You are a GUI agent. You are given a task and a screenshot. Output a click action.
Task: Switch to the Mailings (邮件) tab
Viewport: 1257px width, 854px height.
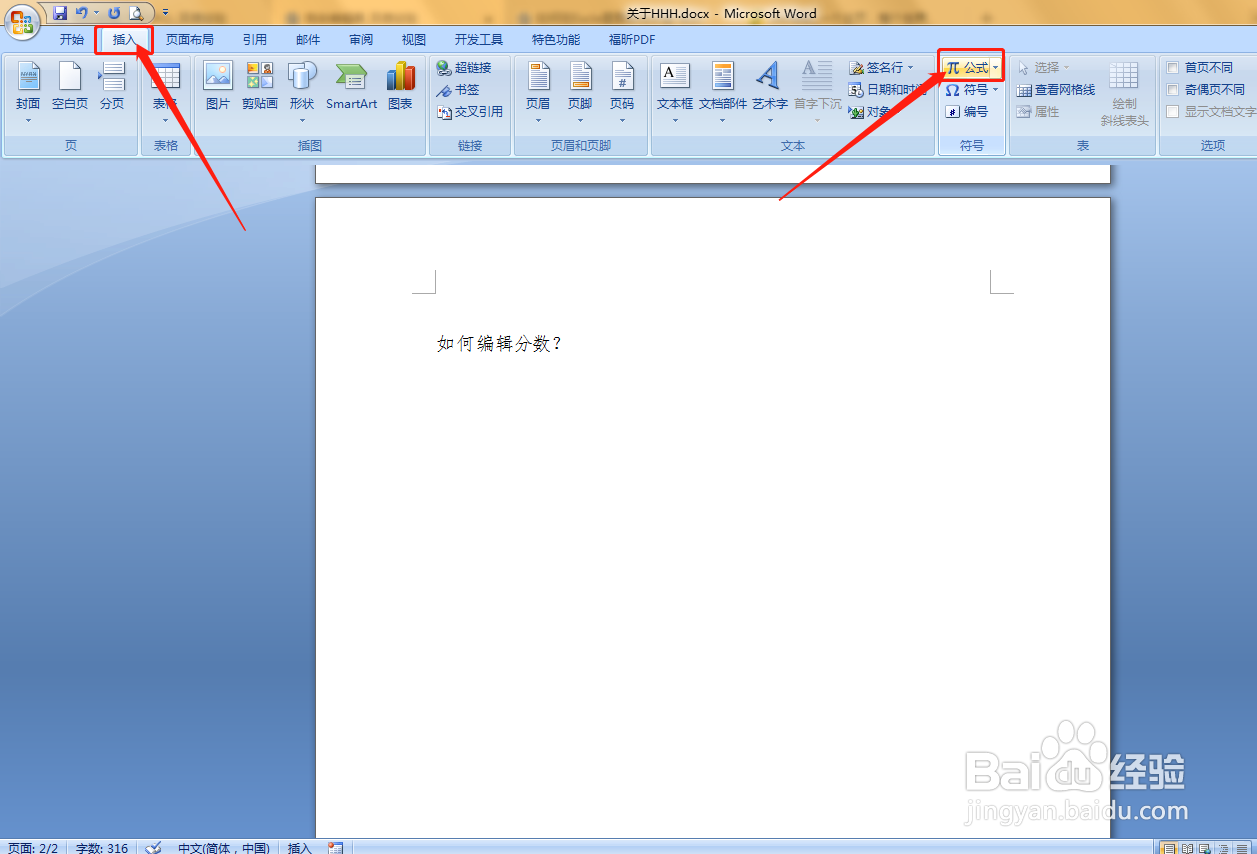(x=308, y=40)
